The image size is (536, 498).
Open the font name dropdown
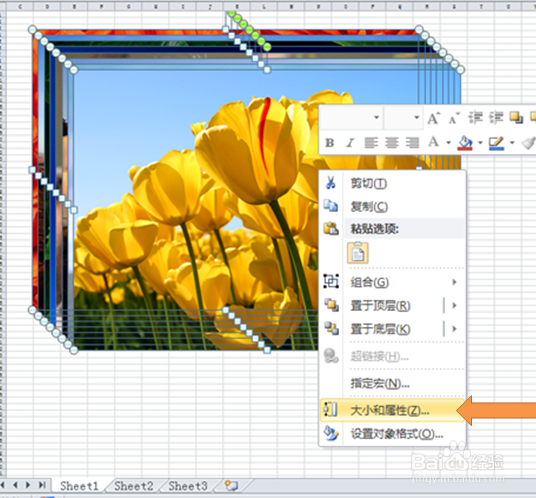coord(376,118)
